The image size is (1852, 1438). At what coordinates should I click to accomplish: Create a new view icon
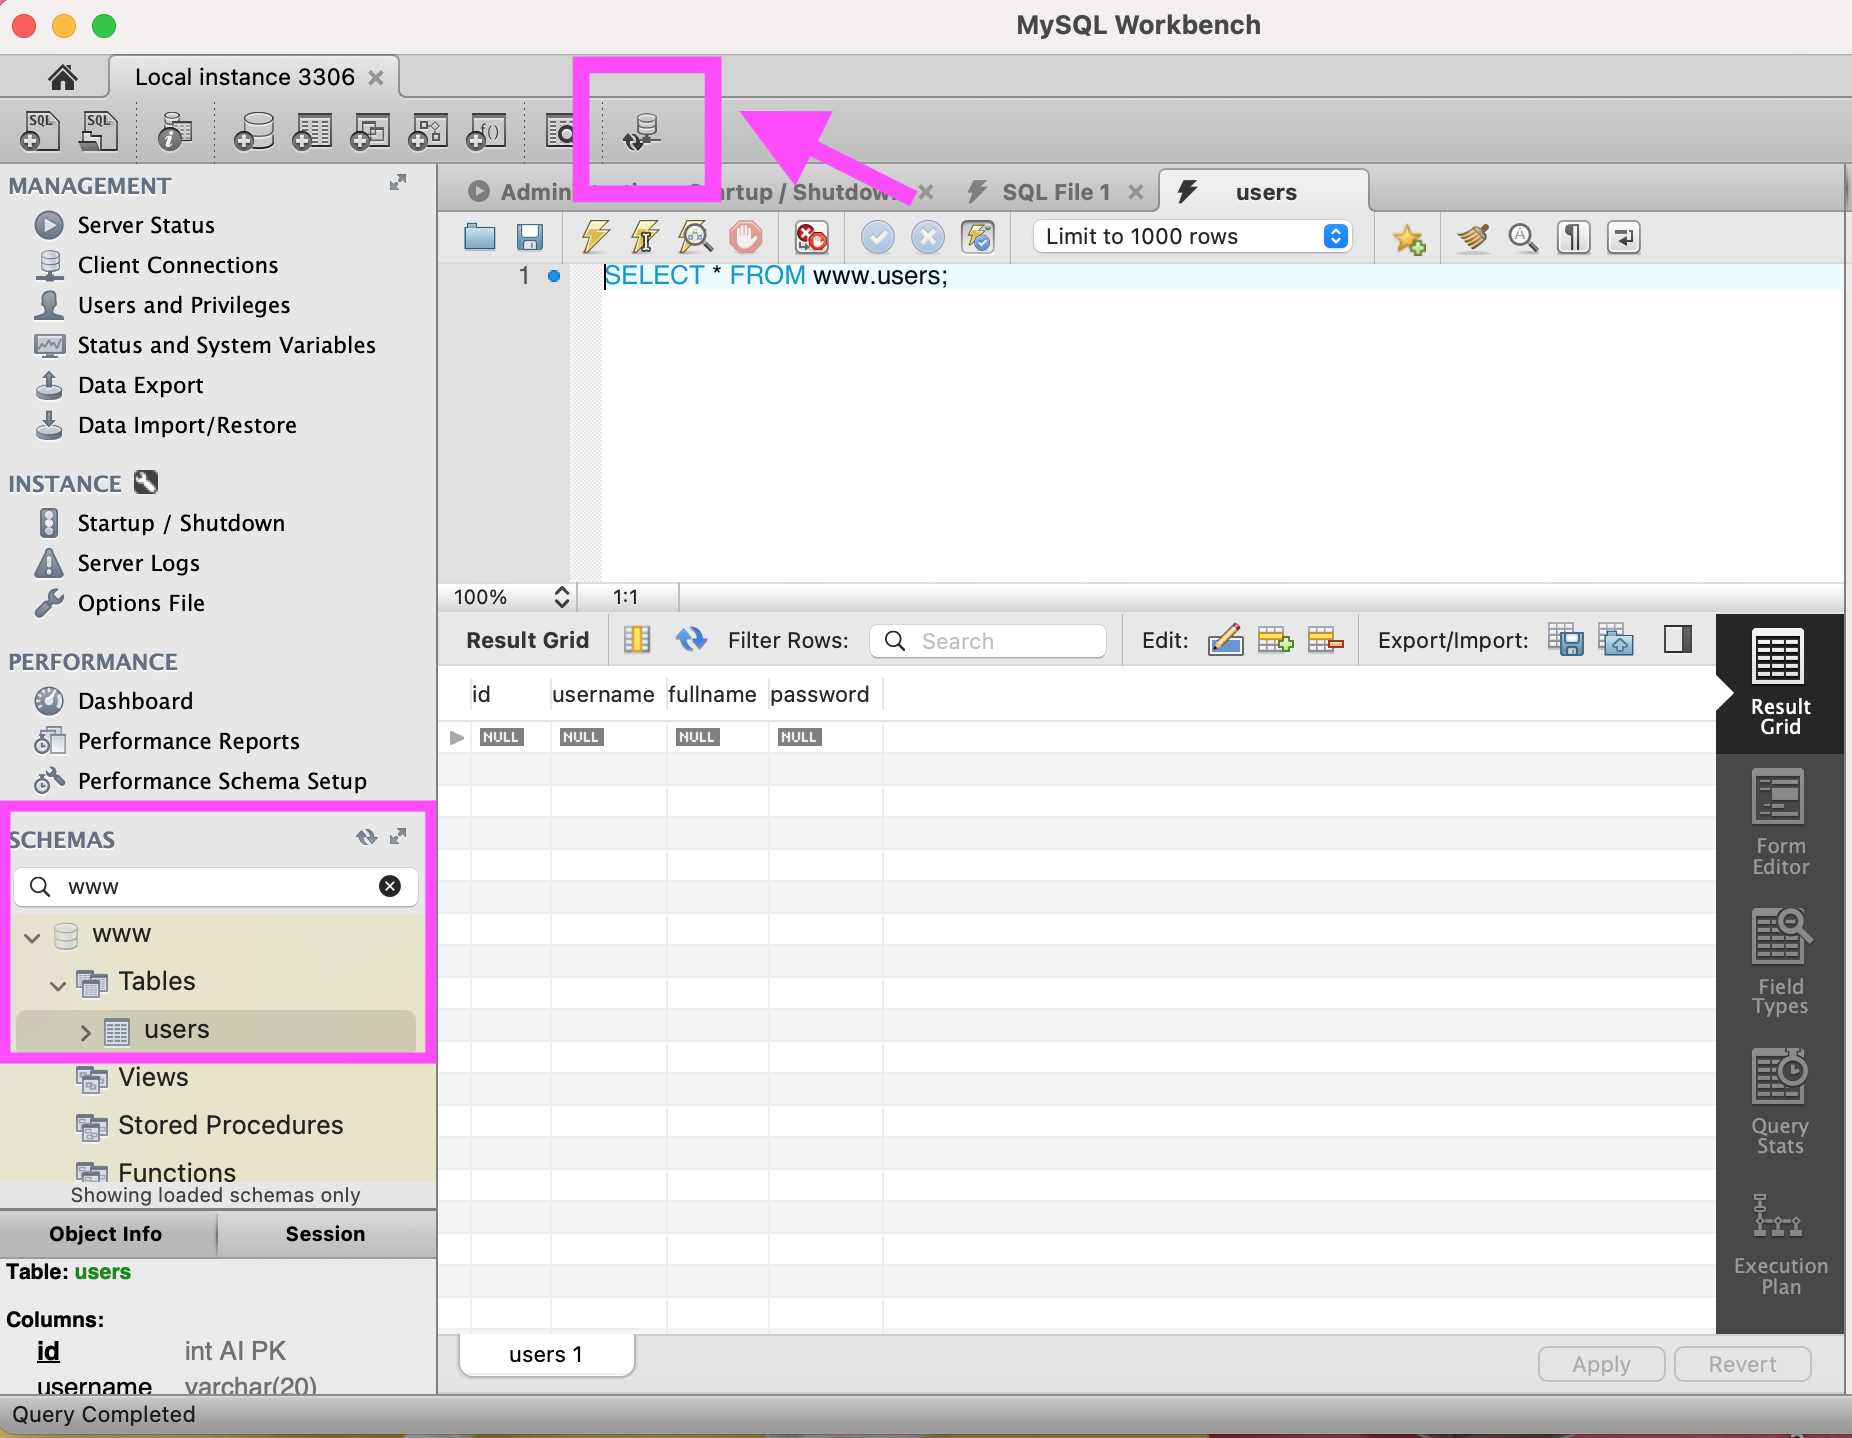pyautogui.click(x=370, y=131)
